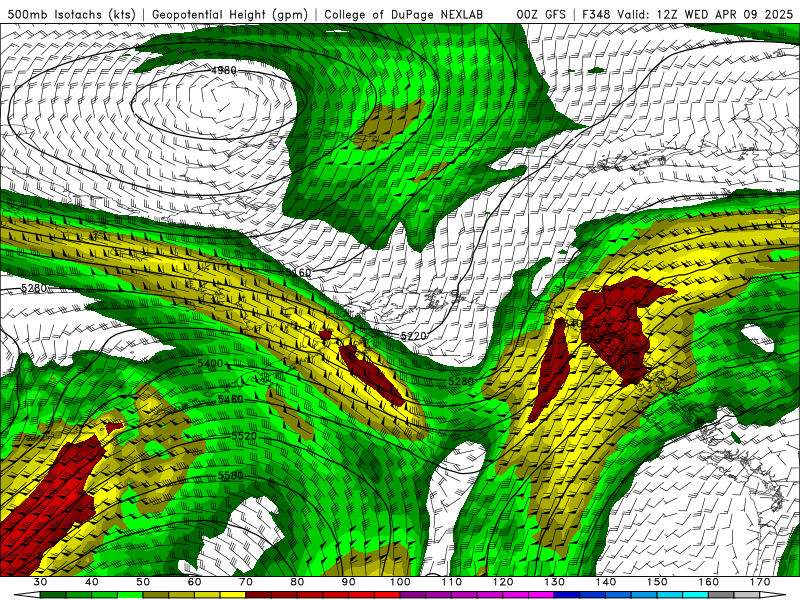Click the 5160 height contour label
This screenshot has height=600, width=800.
(x=298, y=273)
